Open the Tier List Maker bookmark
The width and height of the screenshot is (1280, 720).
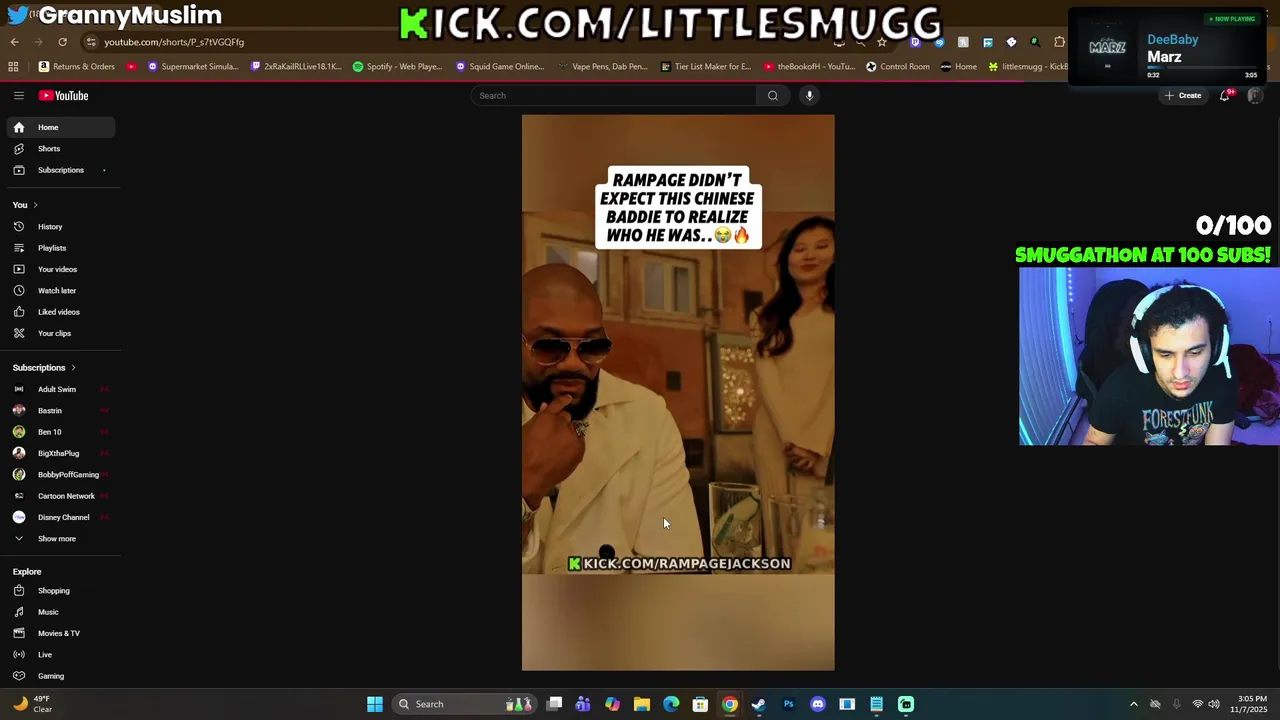click(706, 67)
